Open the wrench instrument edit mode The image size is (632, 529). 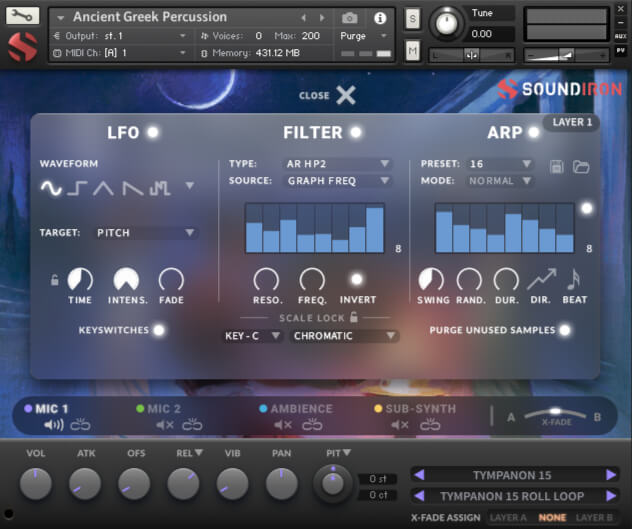23,16
